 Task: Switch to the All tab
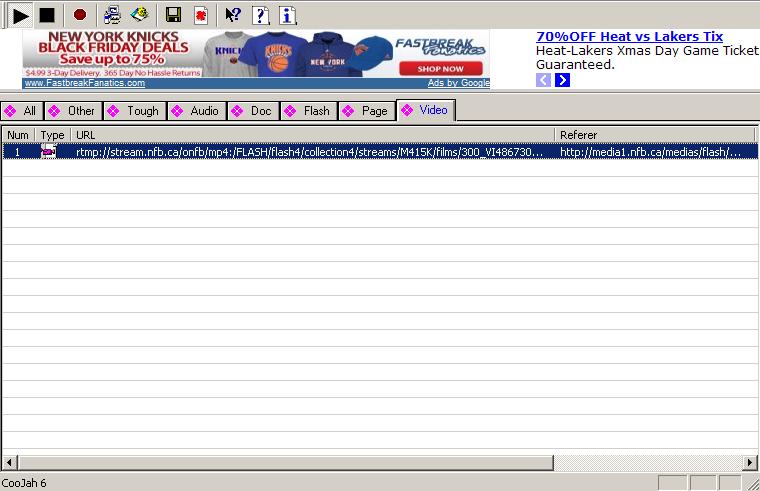(x=22, y=111)
